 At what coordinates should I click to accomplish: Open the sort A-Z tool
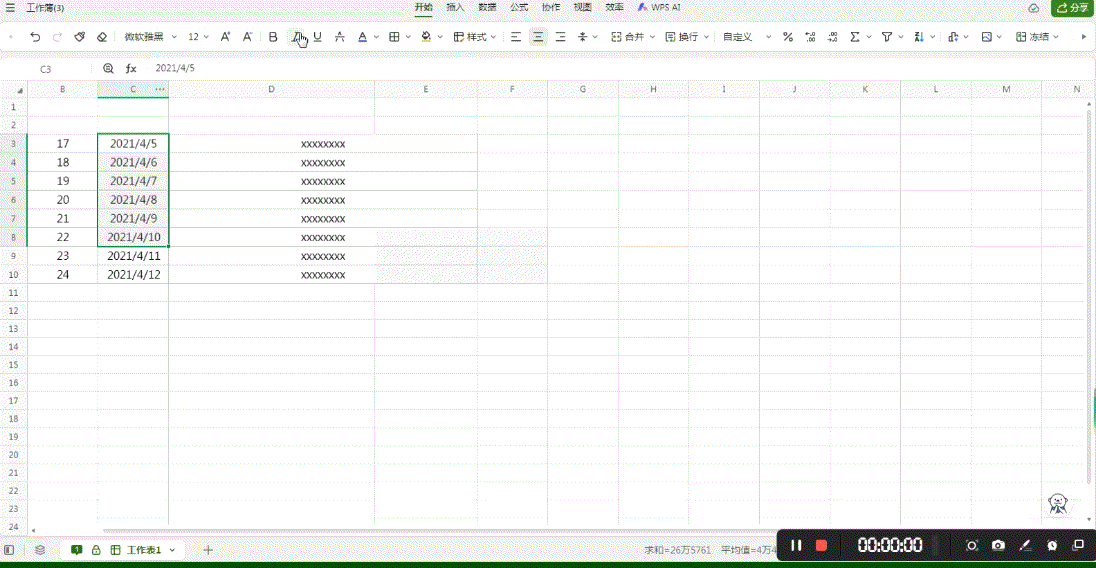click(x=919, y=37)
